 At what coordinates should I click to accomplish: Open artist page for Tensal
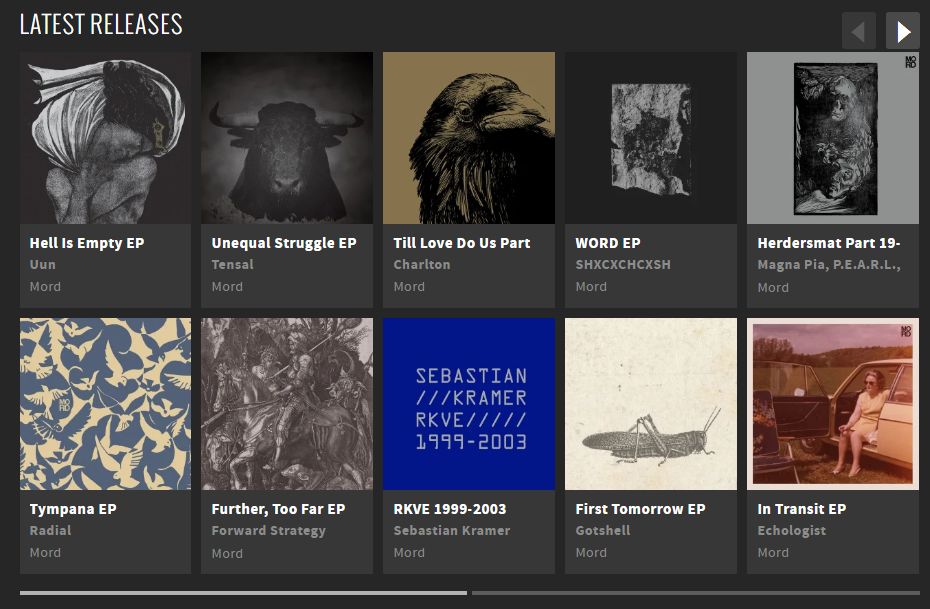point(232,265)
